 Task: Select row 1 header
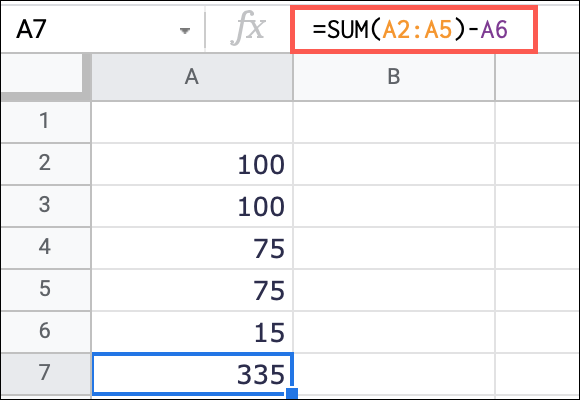[x=45, y=121]
